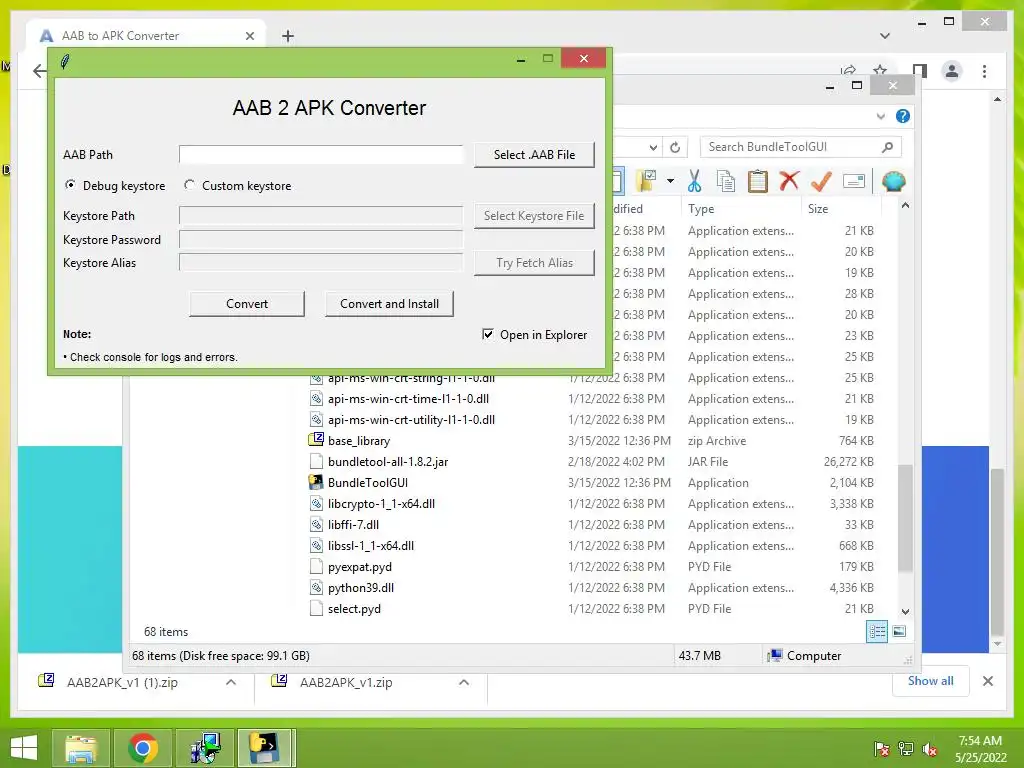Image resolution: width=1024 pixels, height=768 pixels.
Task: Switch Explorer to details view icon
Action: pyautogui.click(x=876, y=631)
